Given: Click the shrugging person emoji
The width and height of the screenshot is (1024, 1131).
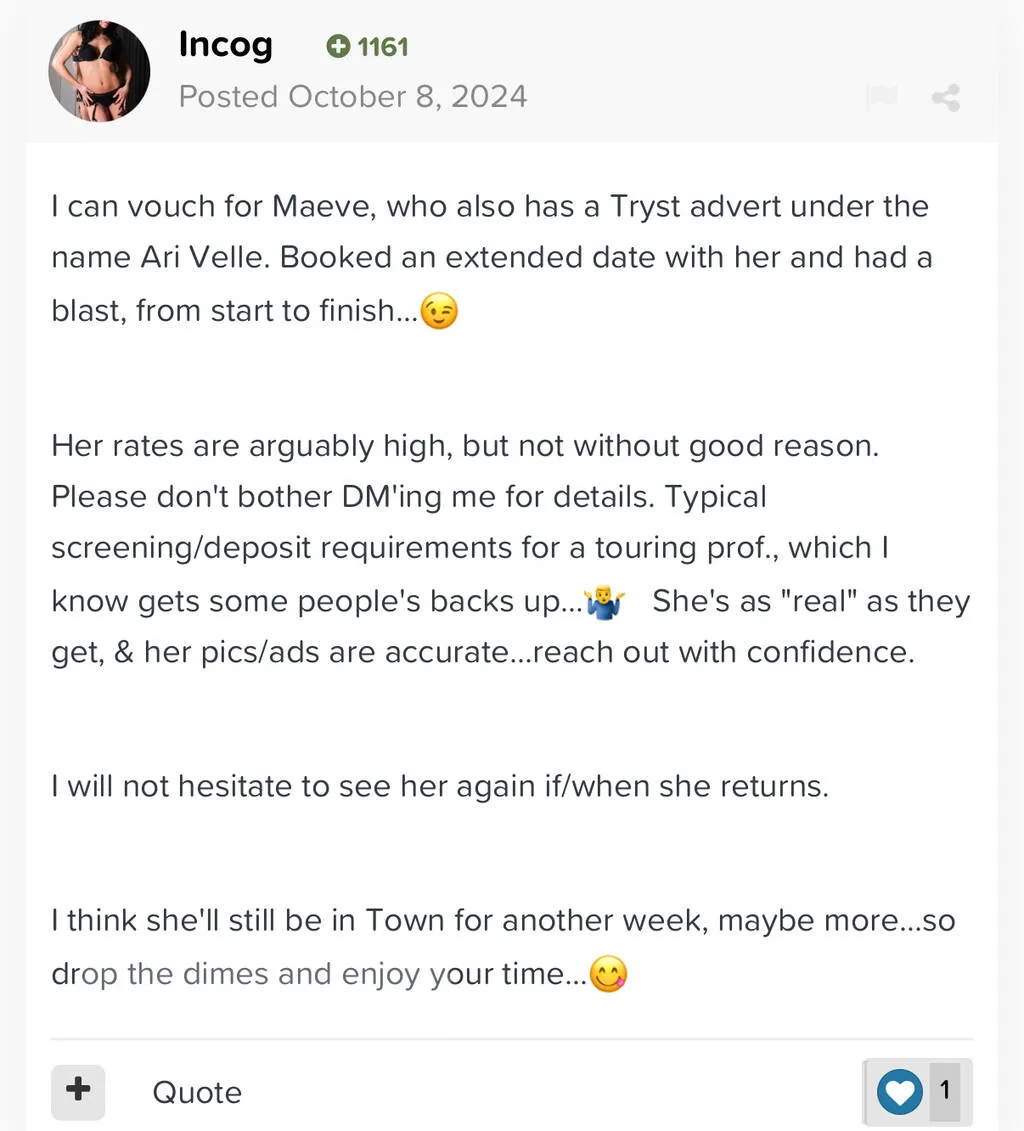Looking at the screenshot, I should point(603,602).
